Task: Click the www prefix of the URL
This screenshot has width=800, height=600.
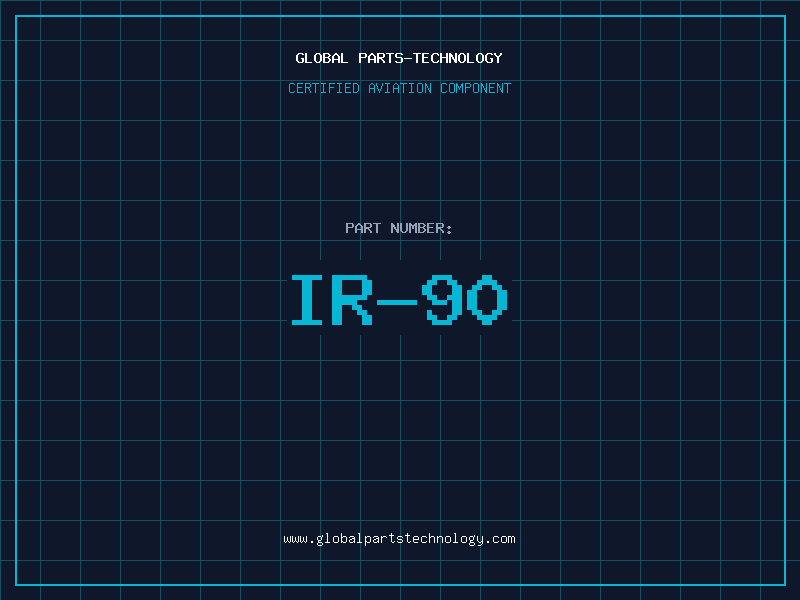Action: tap(295, 539)
